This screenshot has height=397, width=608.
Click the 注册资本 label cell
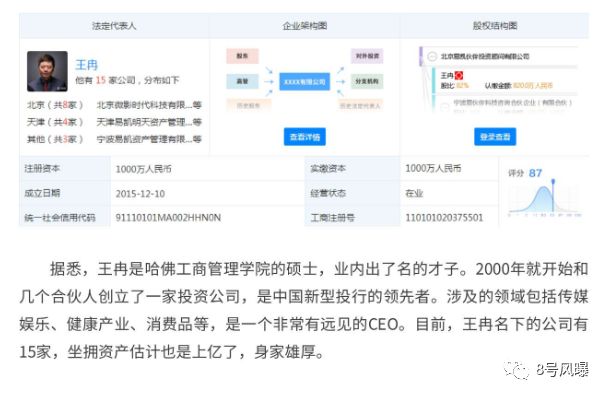(65, 169)
